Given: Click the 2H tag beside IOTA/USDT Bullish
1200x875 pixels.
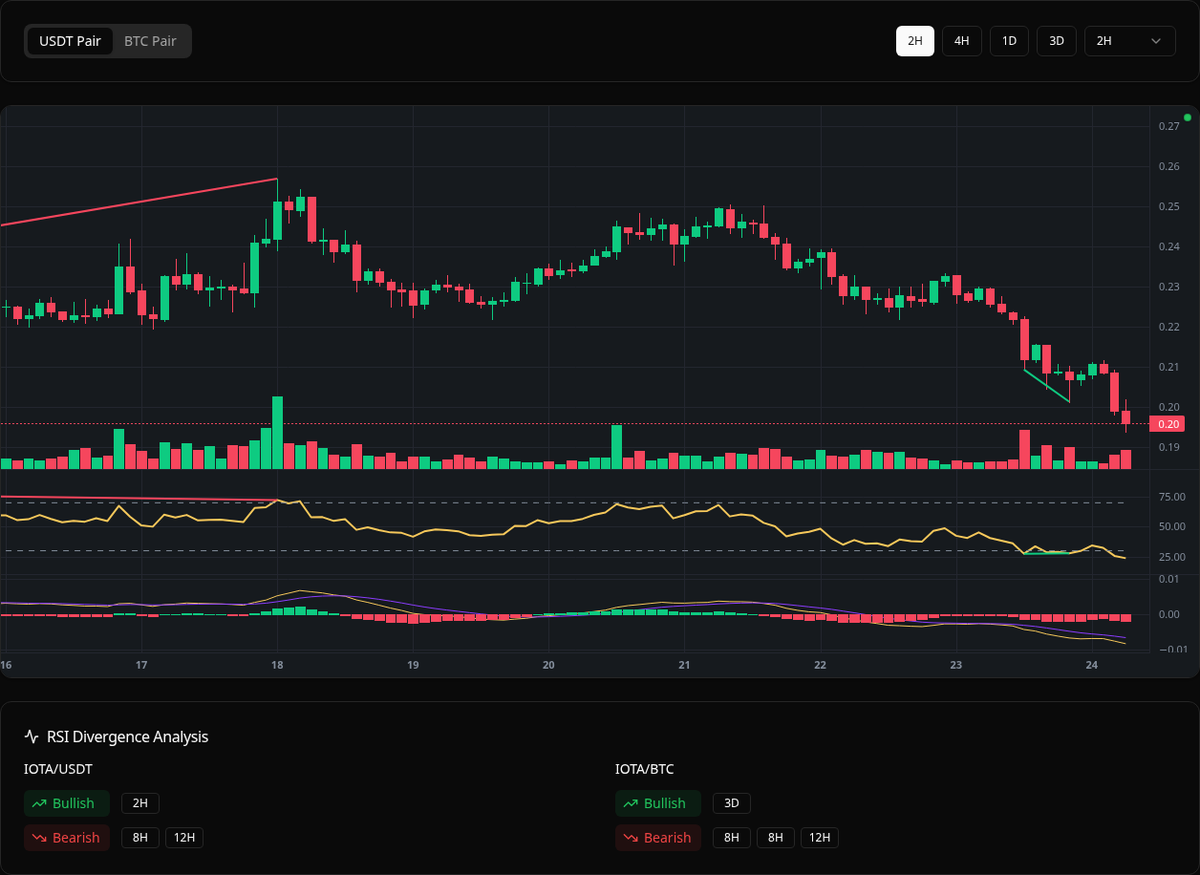Looking at the screenshot, I should [x=140, y=803].
